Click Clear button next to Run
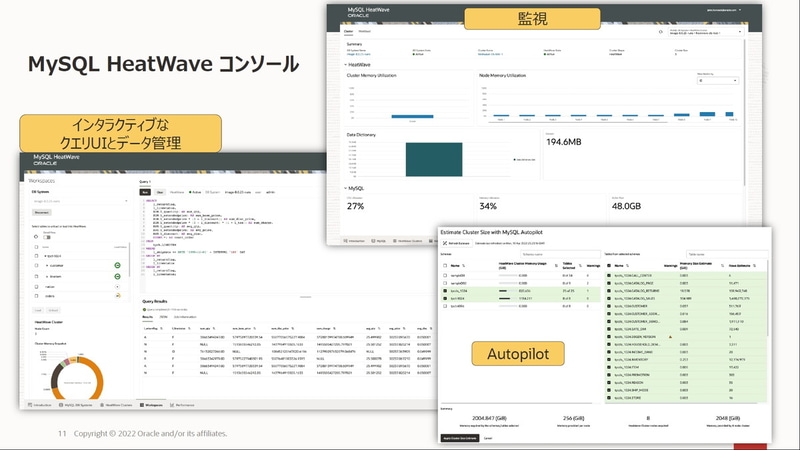Viewport: 800px width, 450px height. pos(160,192)
